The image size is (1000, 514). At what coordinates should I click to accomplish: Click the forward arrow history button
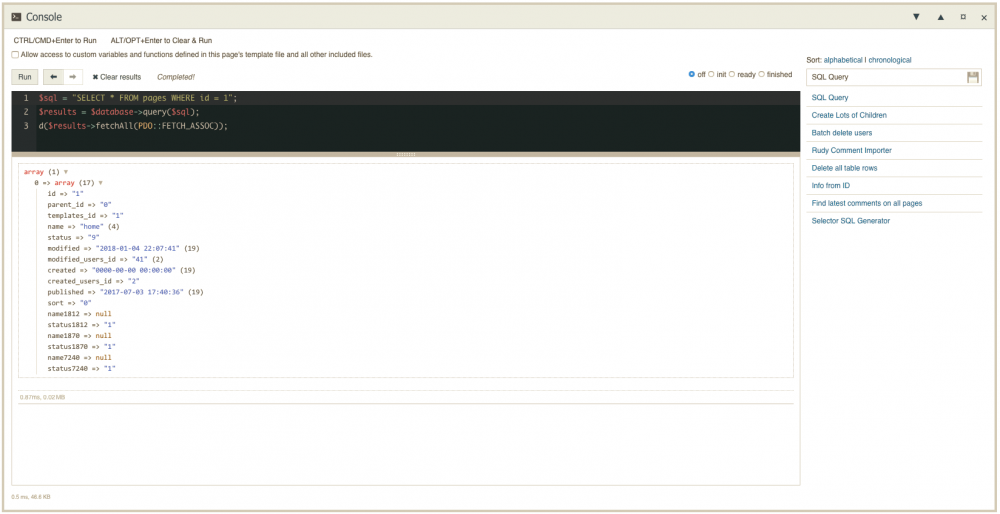click(73, 77)
